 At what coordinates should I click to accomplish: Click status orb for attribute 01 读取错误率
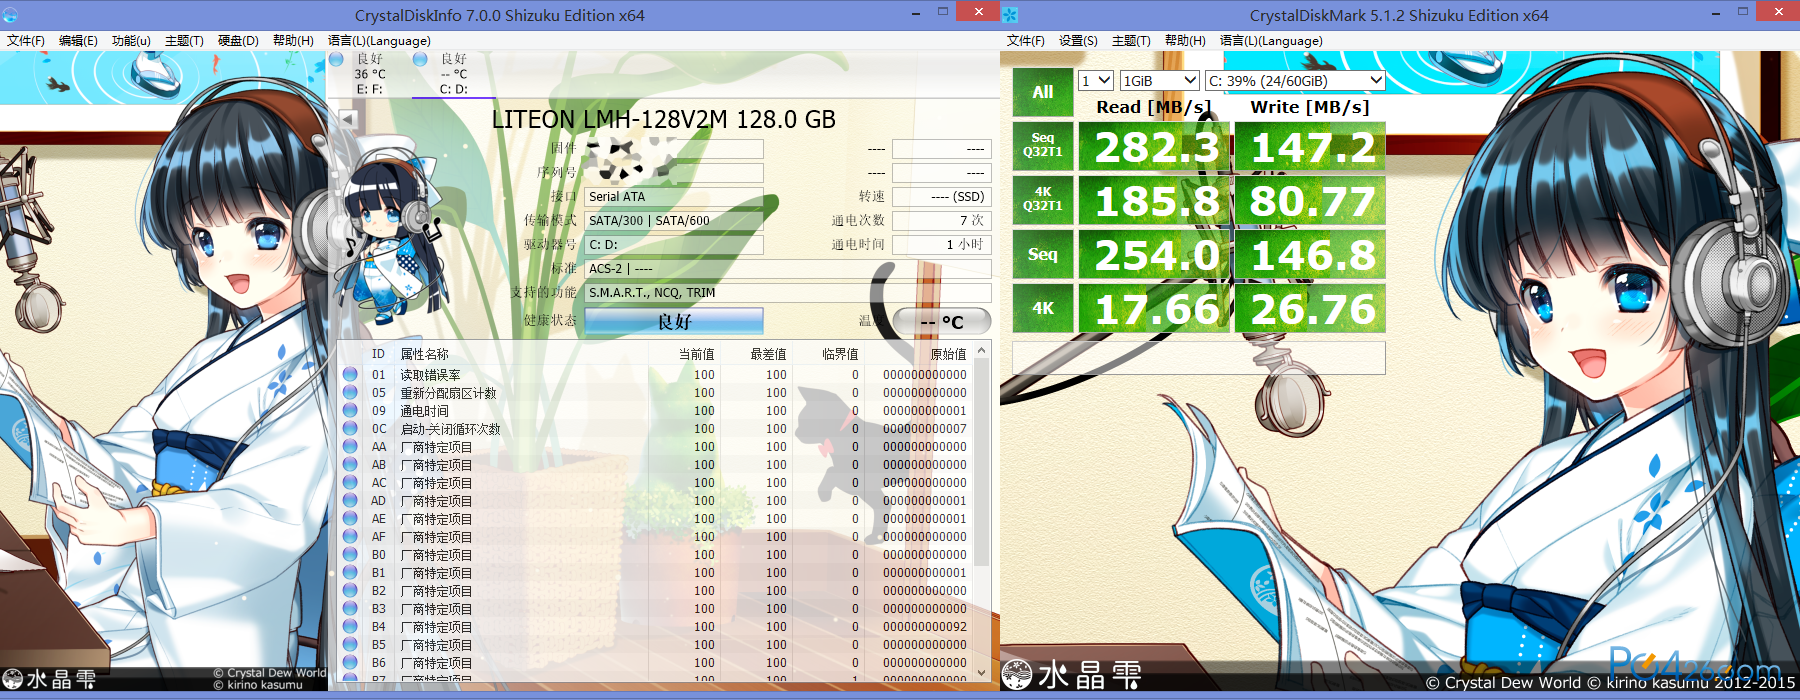pos(350,374)
